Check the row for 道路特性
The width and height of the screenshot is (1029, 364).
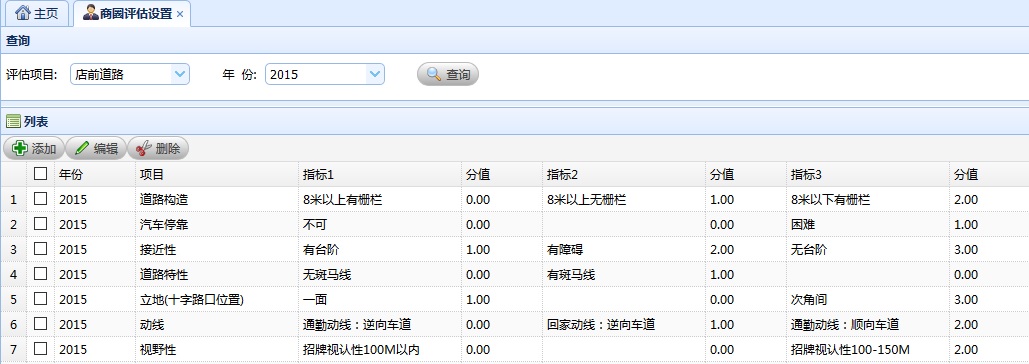[41, 273]
